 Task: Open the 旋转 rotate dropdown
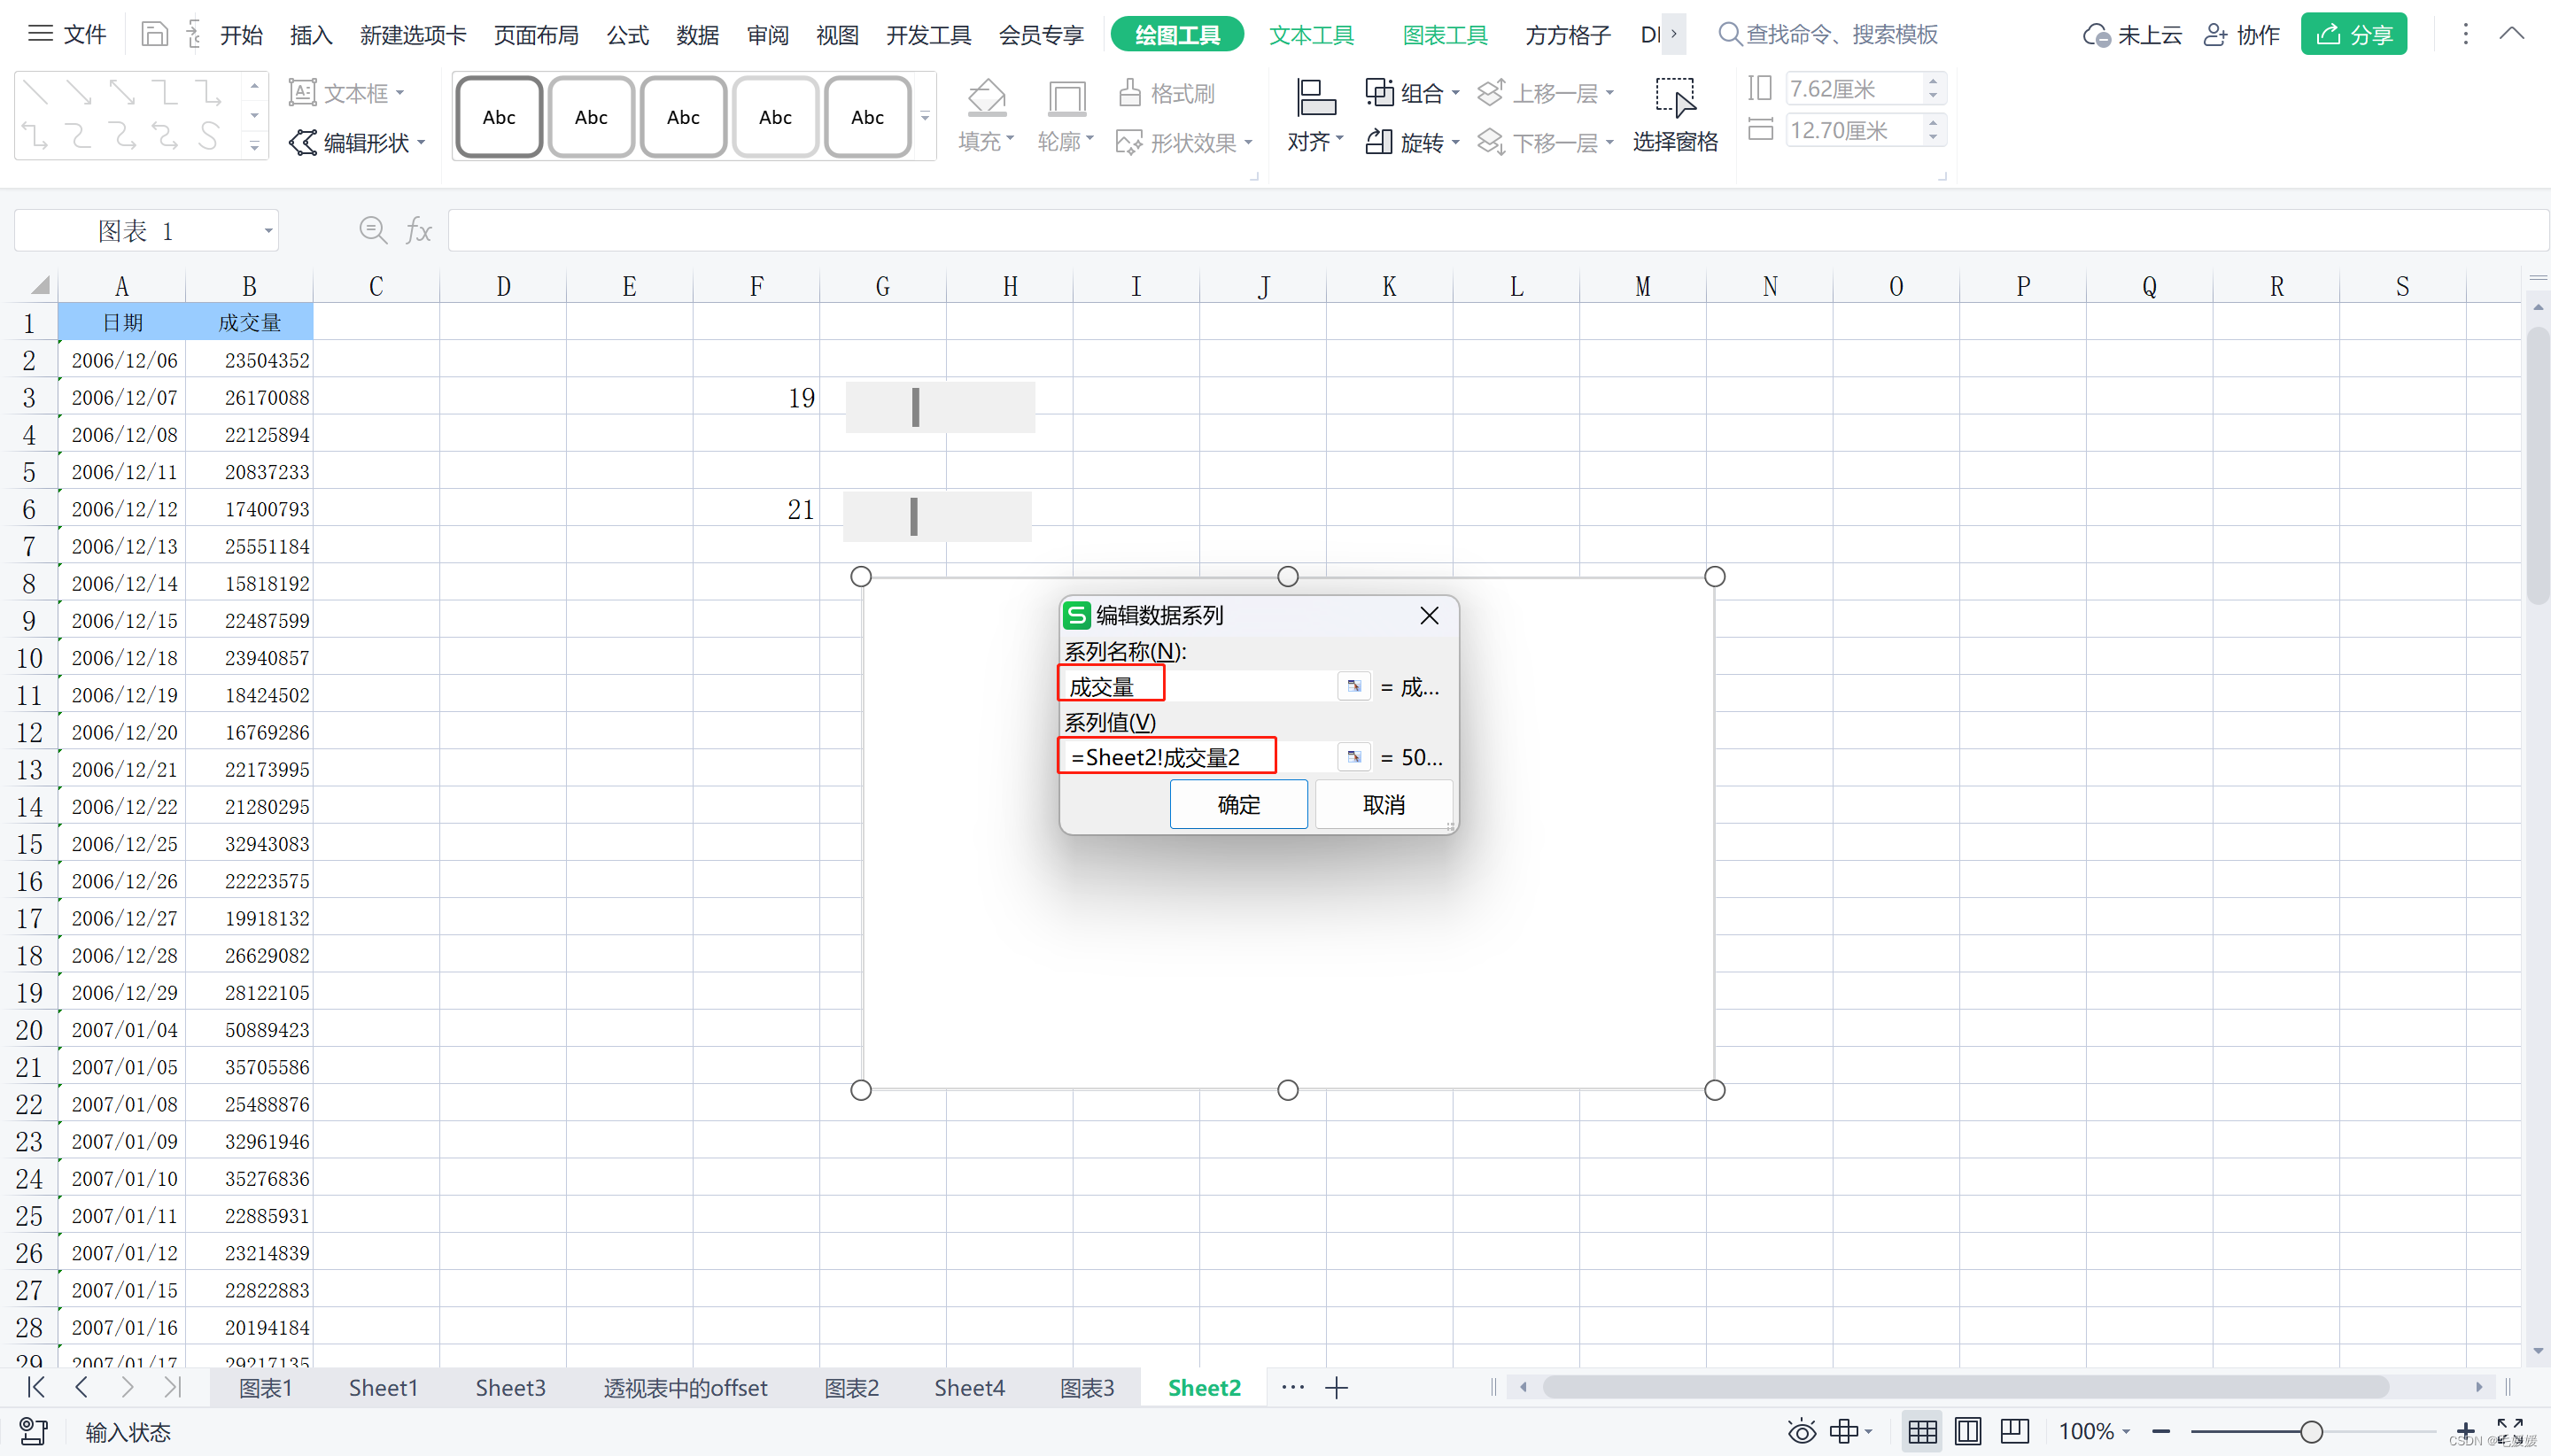pyautogui.click(x=1412, y=142)
